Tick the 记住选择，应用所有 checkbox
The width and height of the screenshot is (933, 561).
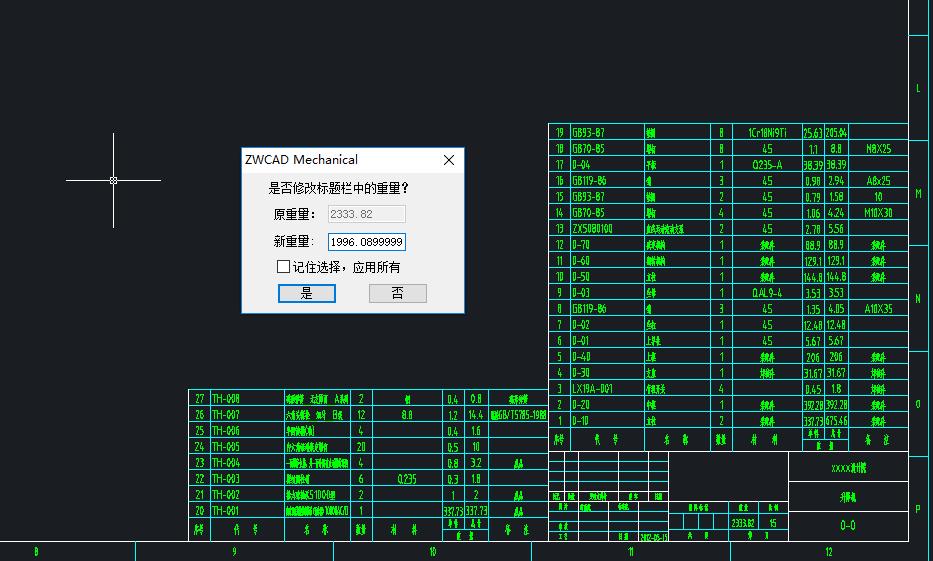(283, 267)
